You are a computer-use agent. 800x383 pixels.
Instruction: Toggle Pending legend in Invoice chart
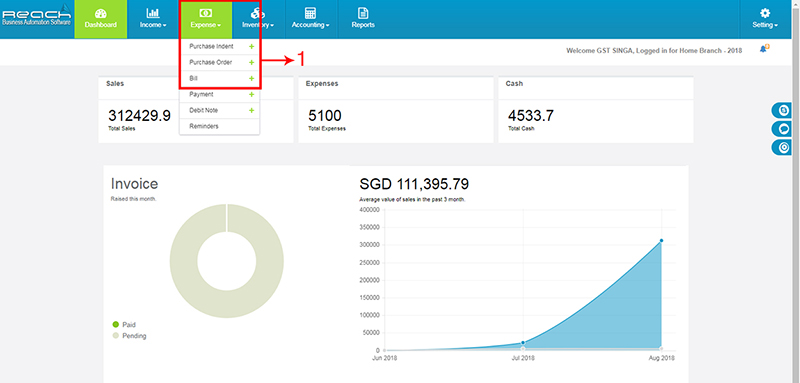point(129,336)
